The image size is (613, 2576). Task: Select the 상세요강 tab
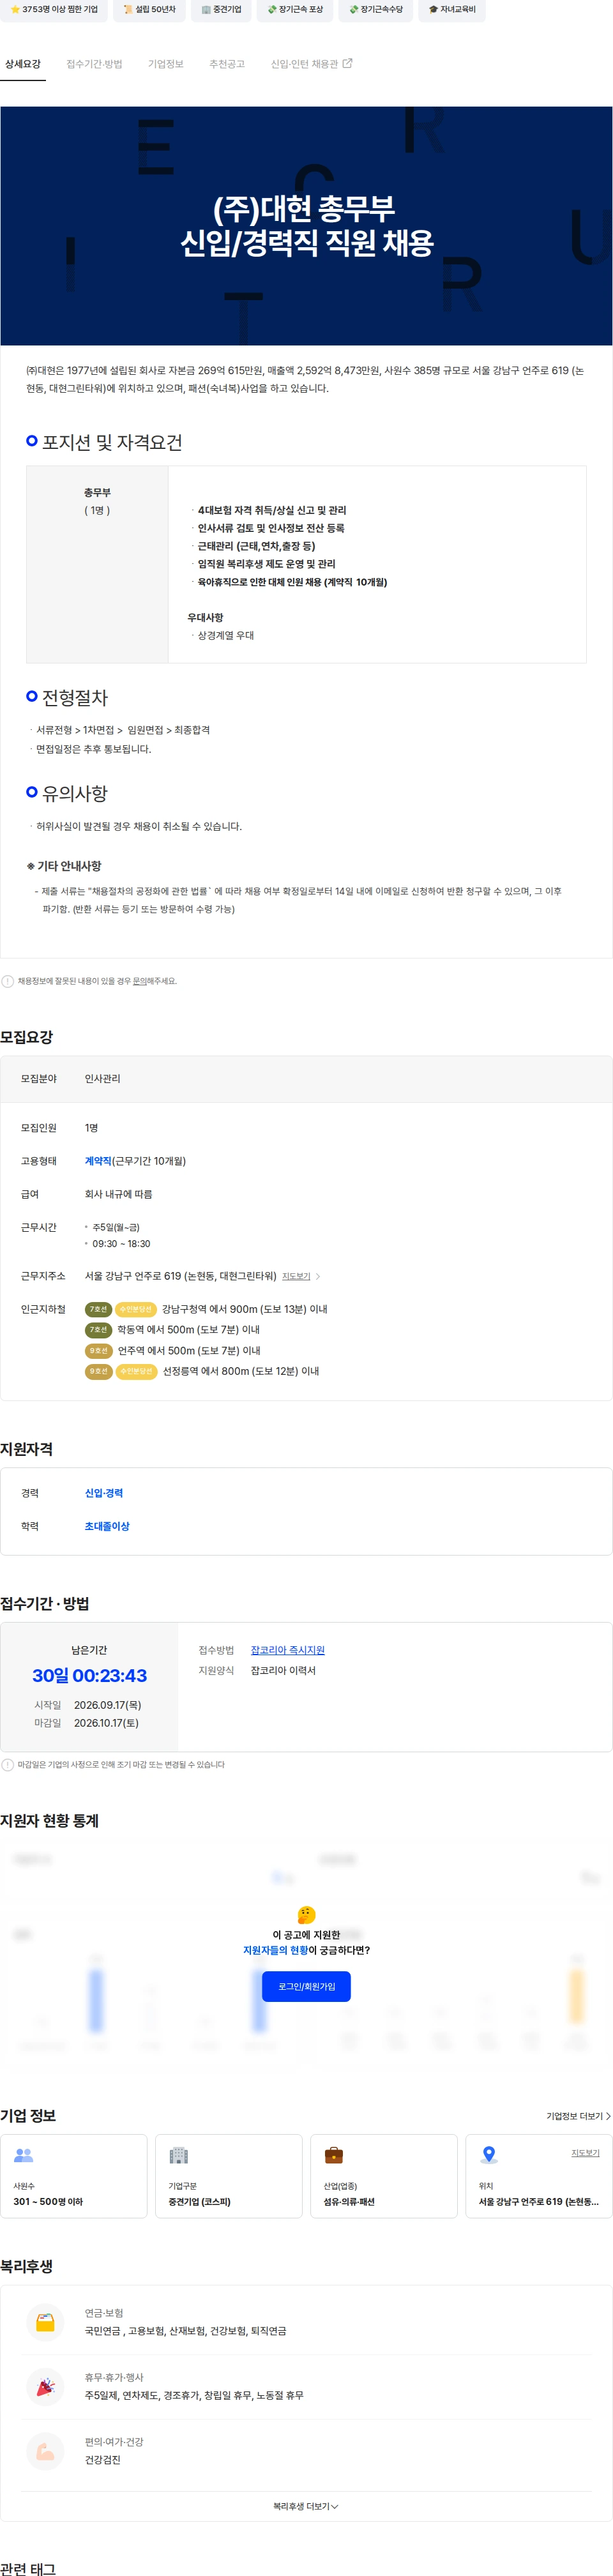pos(23,64)
